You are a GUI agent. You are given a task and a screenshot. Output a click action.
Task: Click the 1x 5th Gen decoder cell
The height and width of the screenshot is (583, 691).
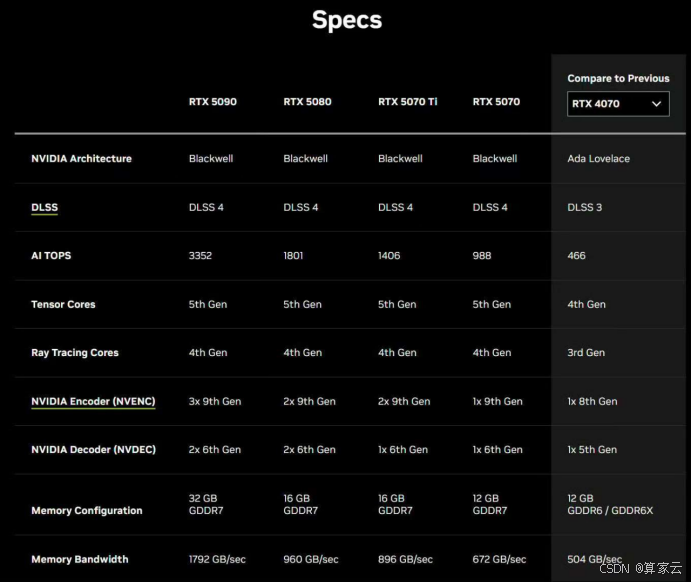click(x=592, y=450)
